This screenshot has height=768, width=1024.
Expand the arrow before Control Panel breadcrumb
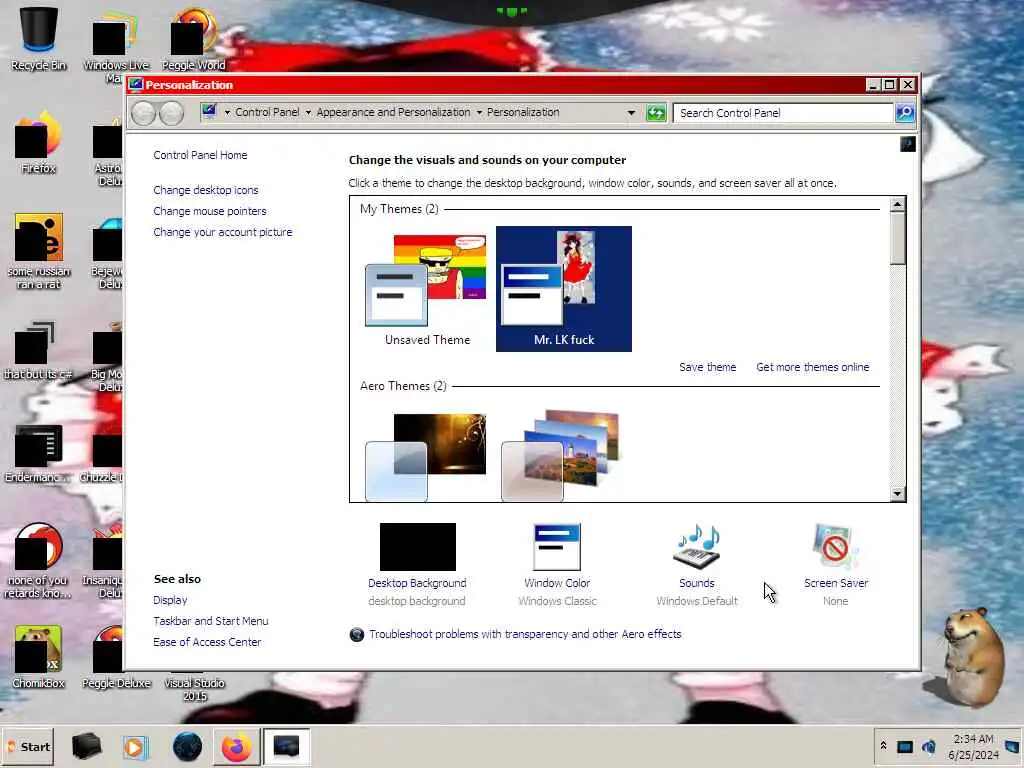[227, 112]
